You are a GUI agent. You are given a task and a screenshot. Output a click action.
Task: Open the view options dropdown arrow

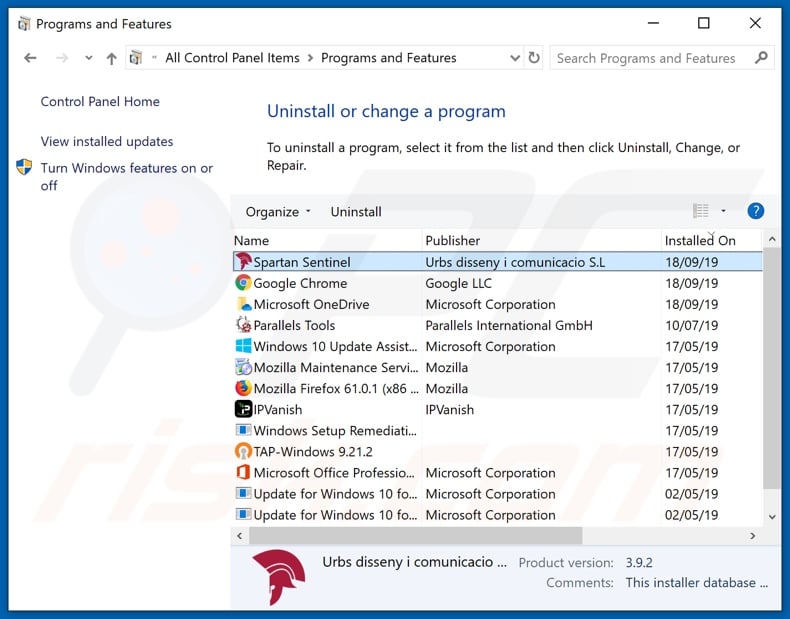(723, 211)
